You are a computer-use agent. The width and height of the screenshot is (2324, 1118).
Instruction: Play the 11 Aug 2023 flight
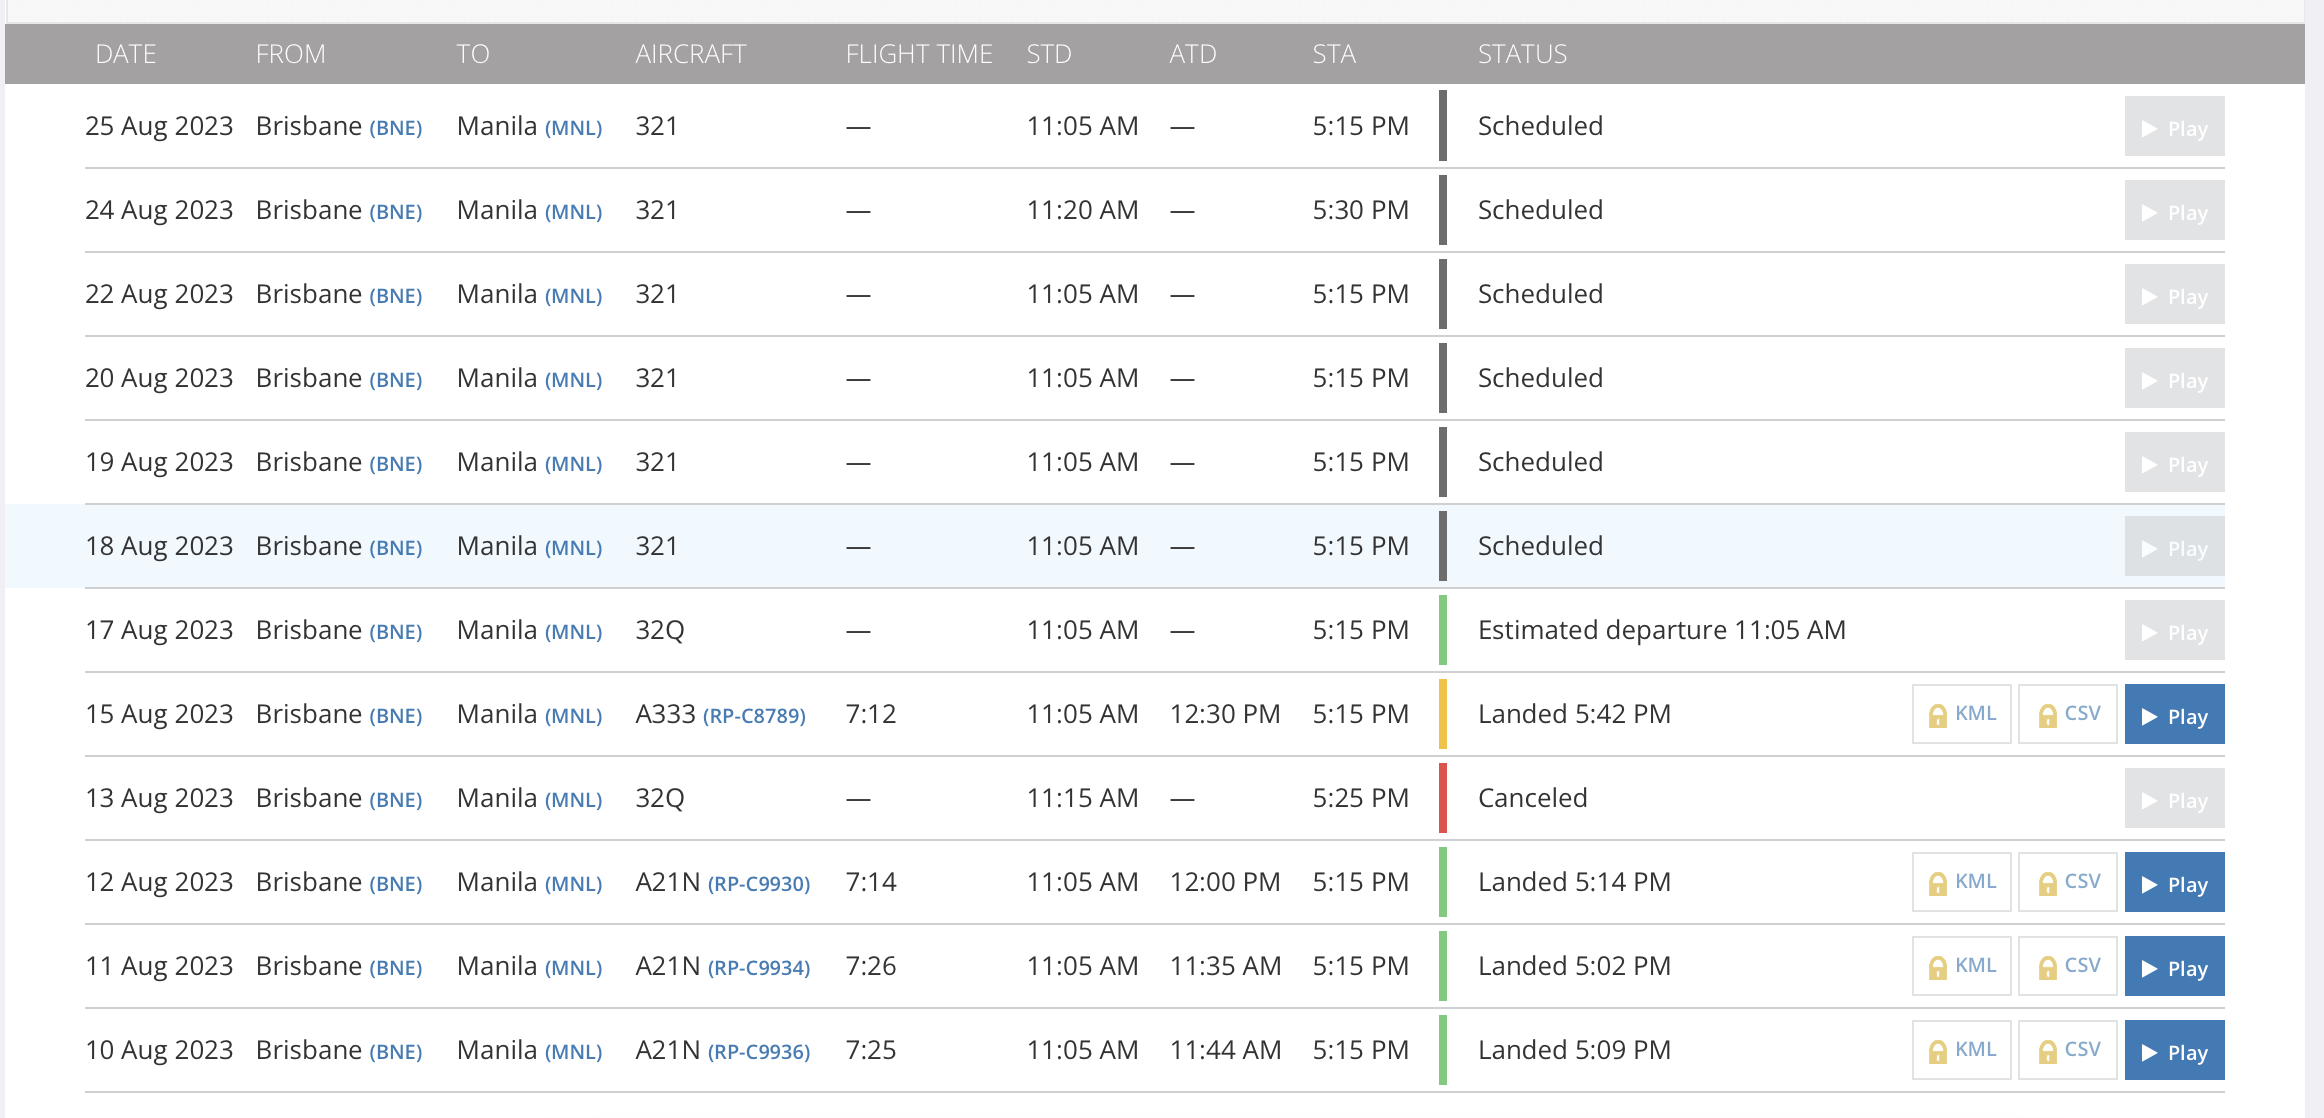[x=2173, y=967]
